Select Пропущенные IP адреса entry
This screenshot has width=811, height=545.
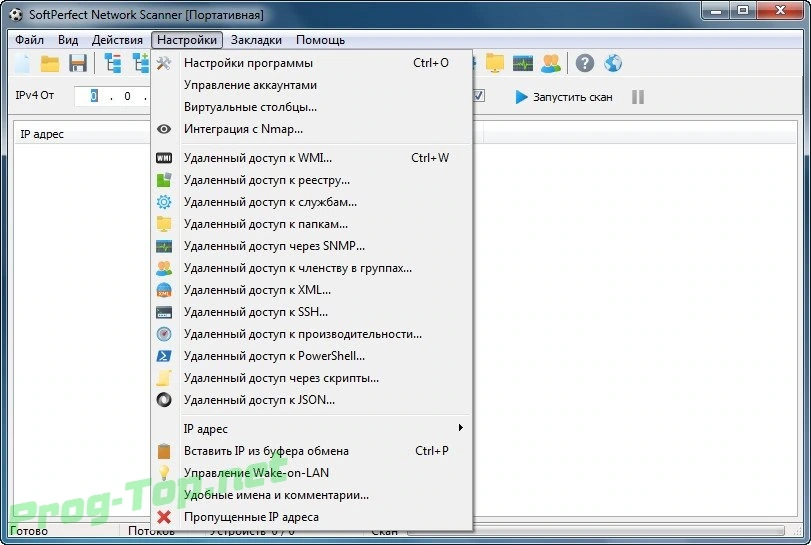coord(312,517)
